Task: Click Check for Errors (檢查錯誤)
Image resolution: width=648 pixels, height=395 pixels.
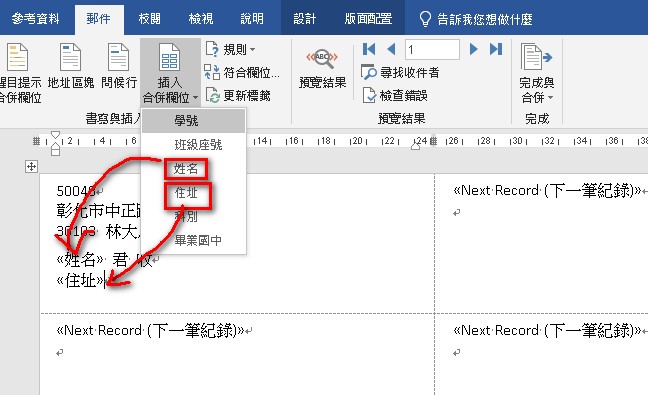Action: coord(395,95)
